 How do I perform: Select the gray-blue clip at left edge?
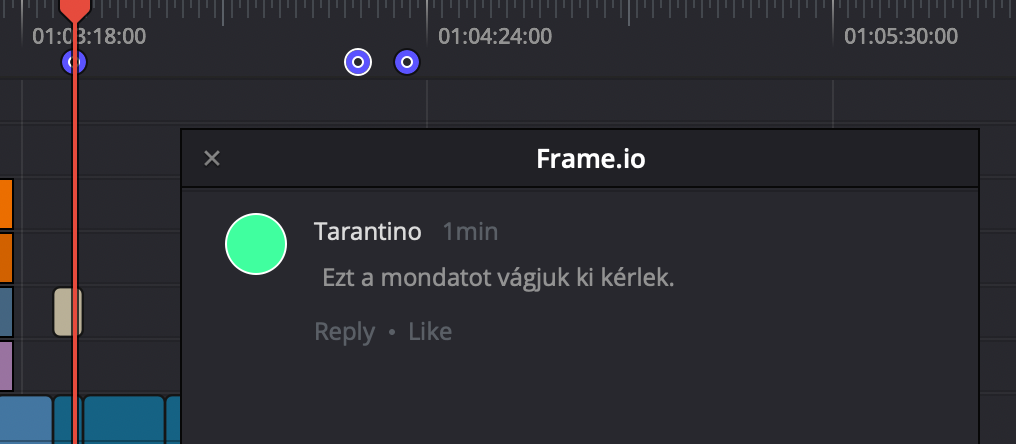click(6, 311)
